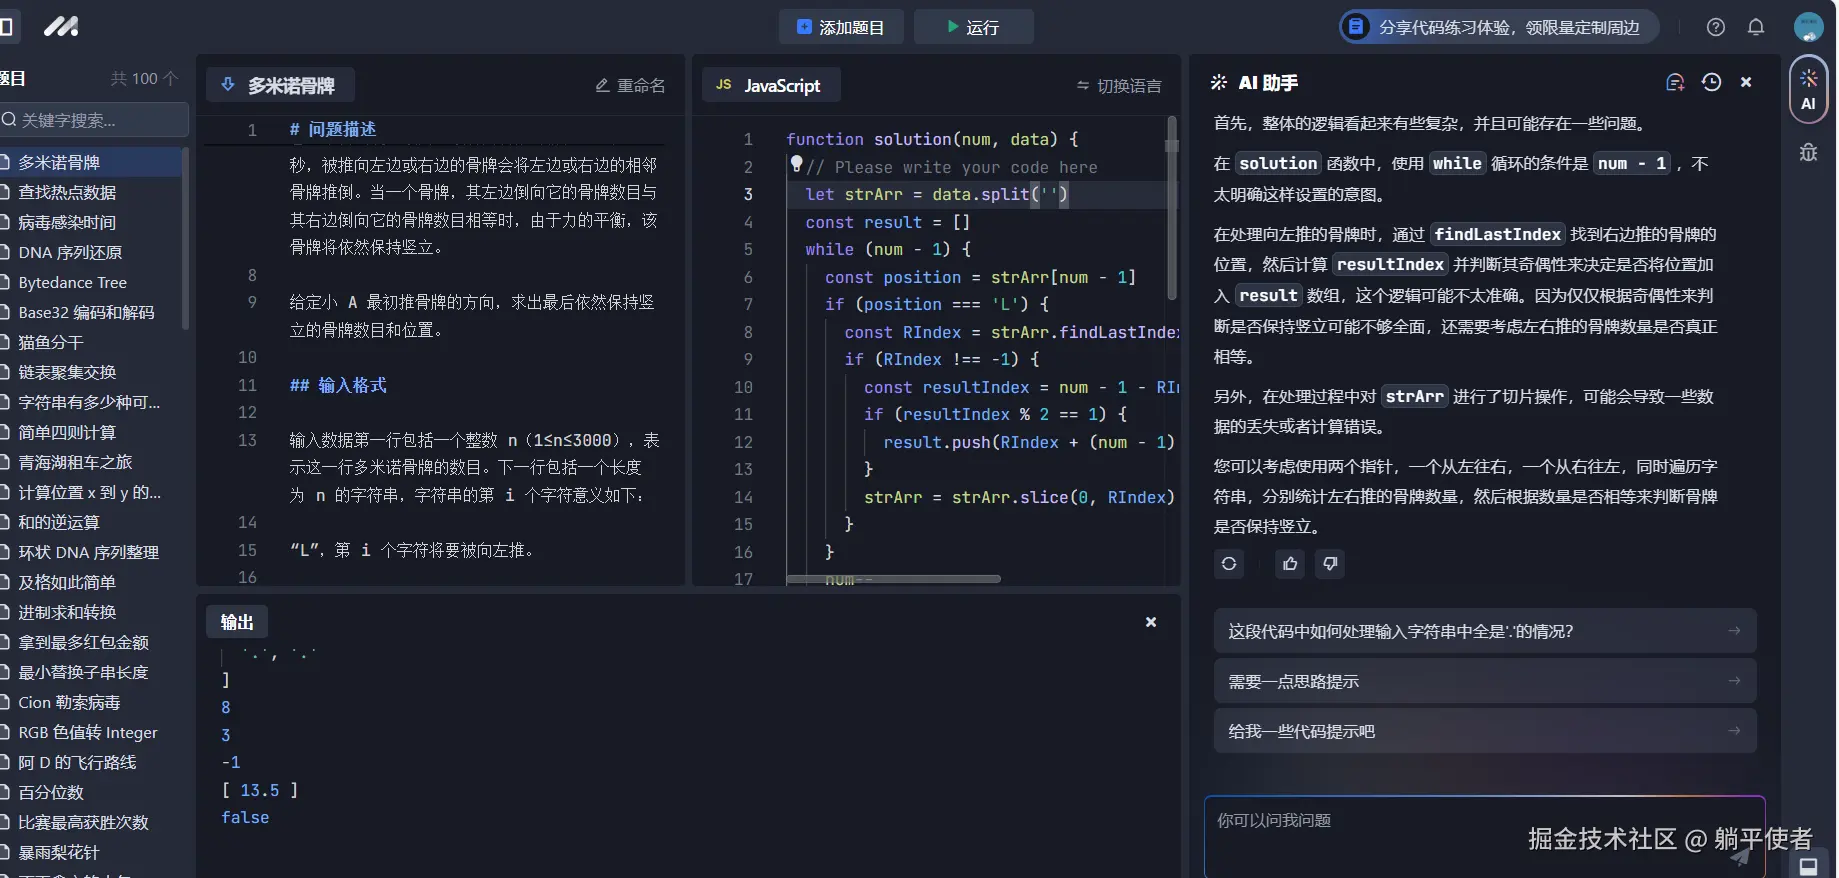Click the 输出 output tab
The image size is (1839, 878).
pyautogui.click(x=237, y=622)
